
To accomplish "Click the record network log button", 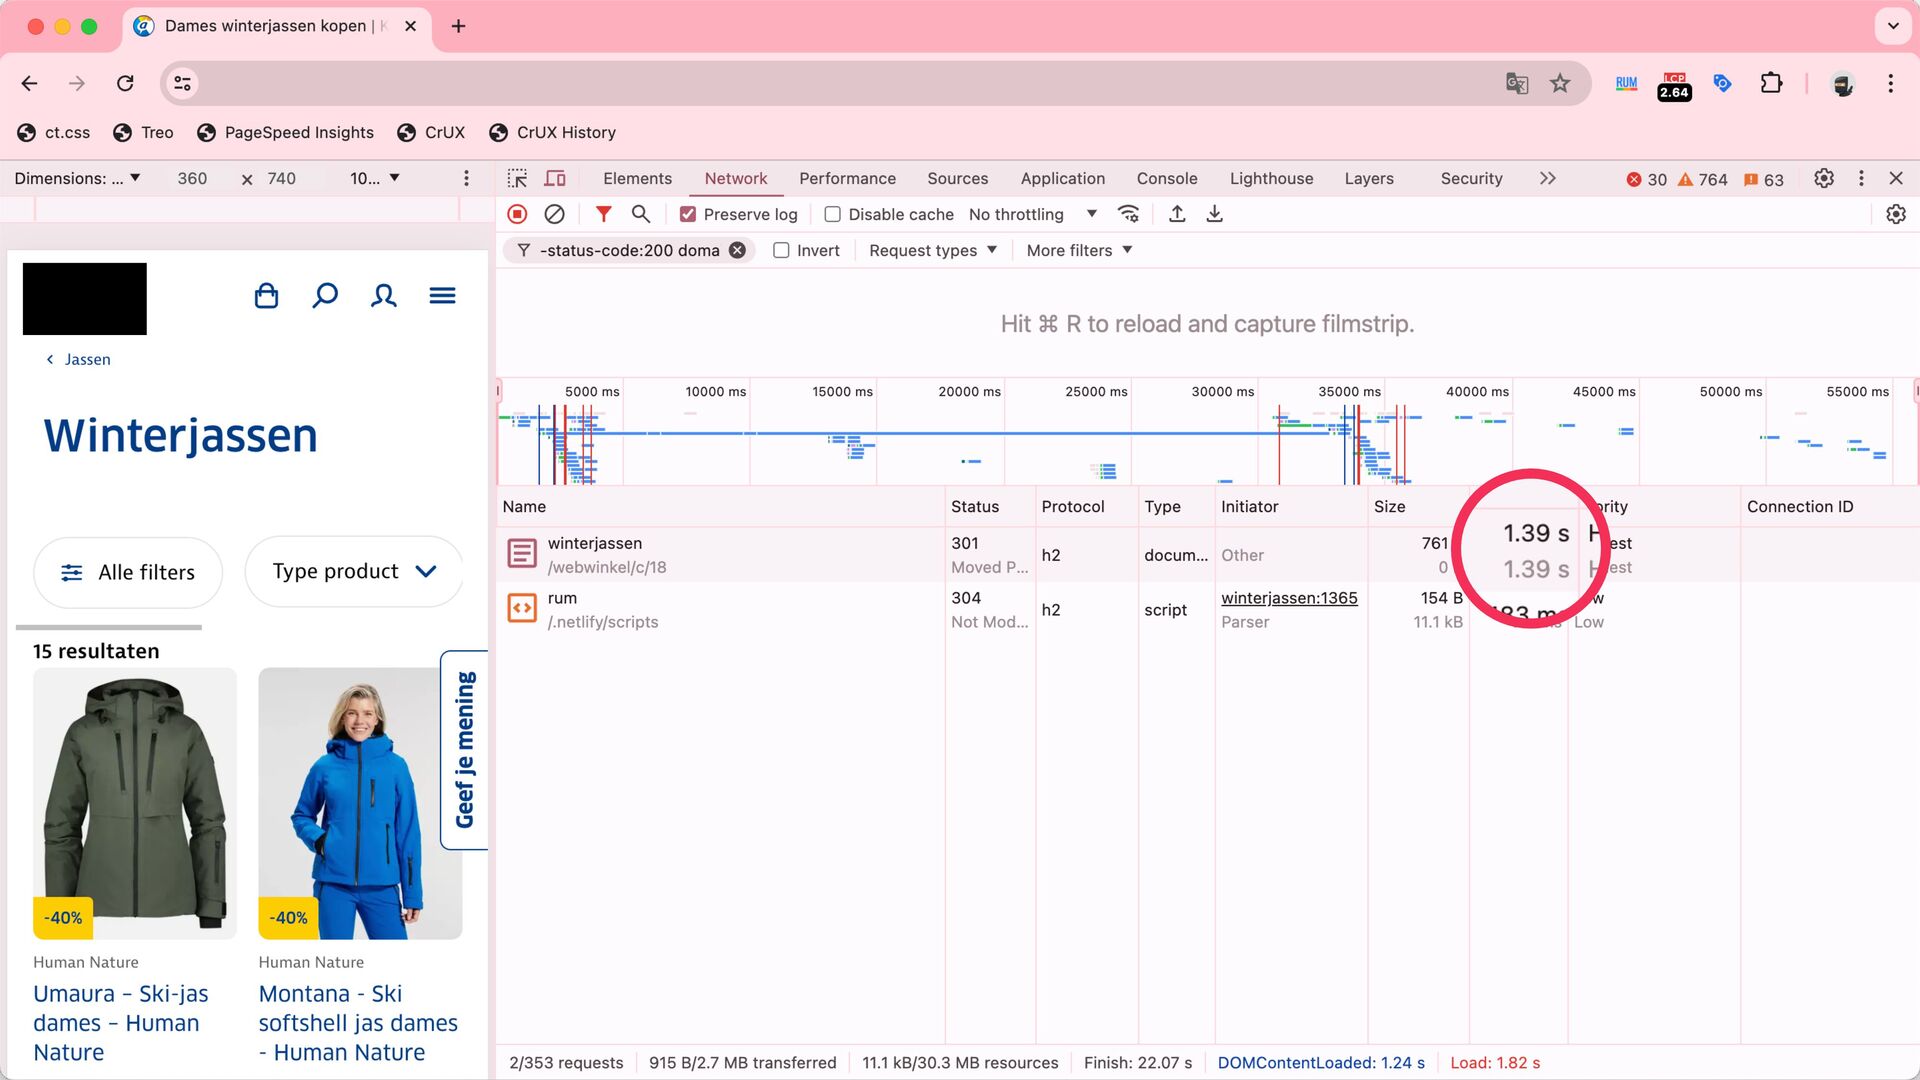I will [x=517, y=214].
